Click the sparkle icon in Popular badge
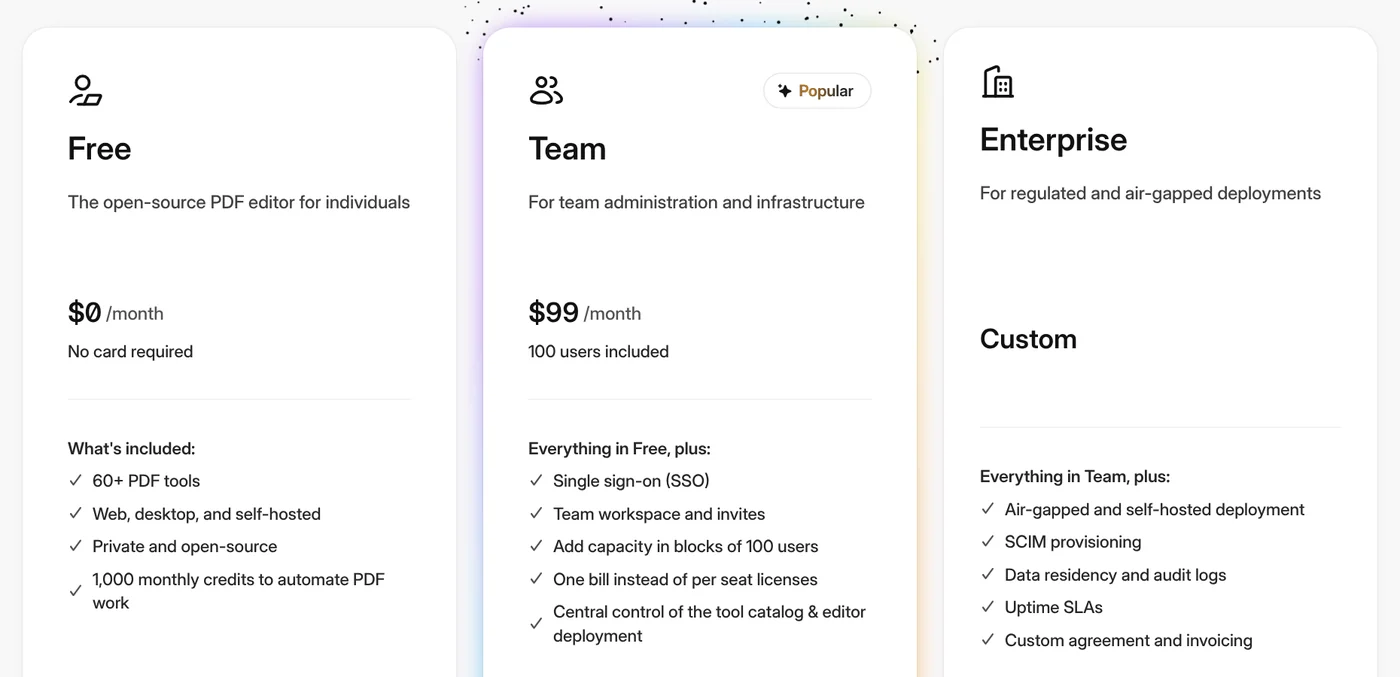The width and height of the screenshot is (1400, 677). tap(785, 91)
